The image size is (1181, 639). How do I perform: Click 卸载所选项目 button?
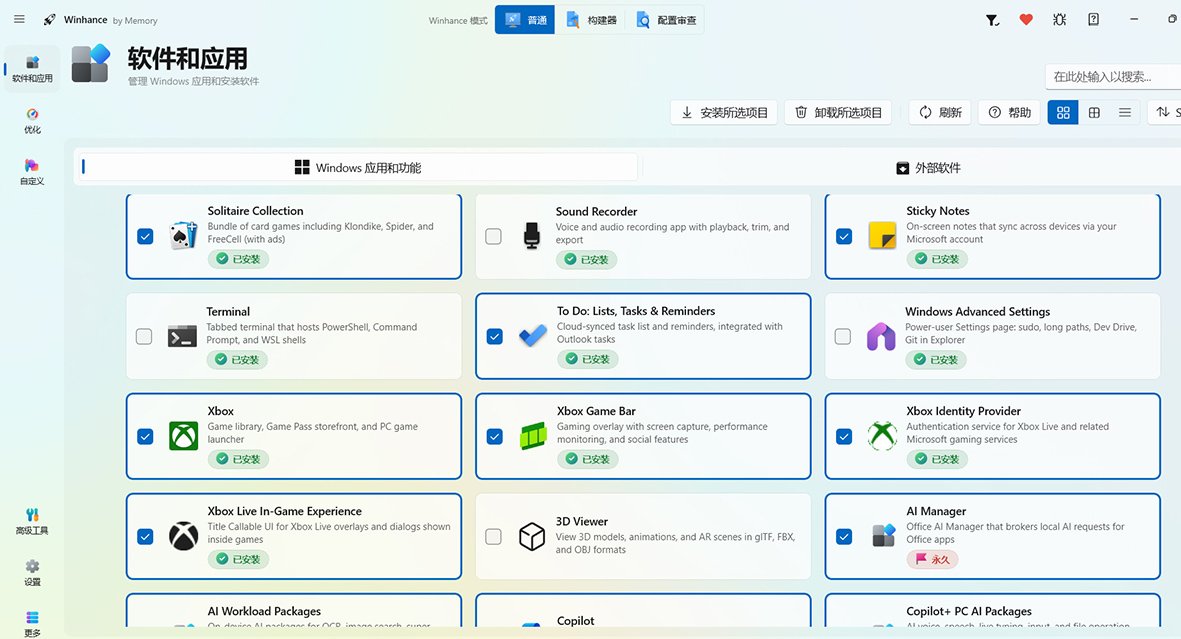[838, 112]
